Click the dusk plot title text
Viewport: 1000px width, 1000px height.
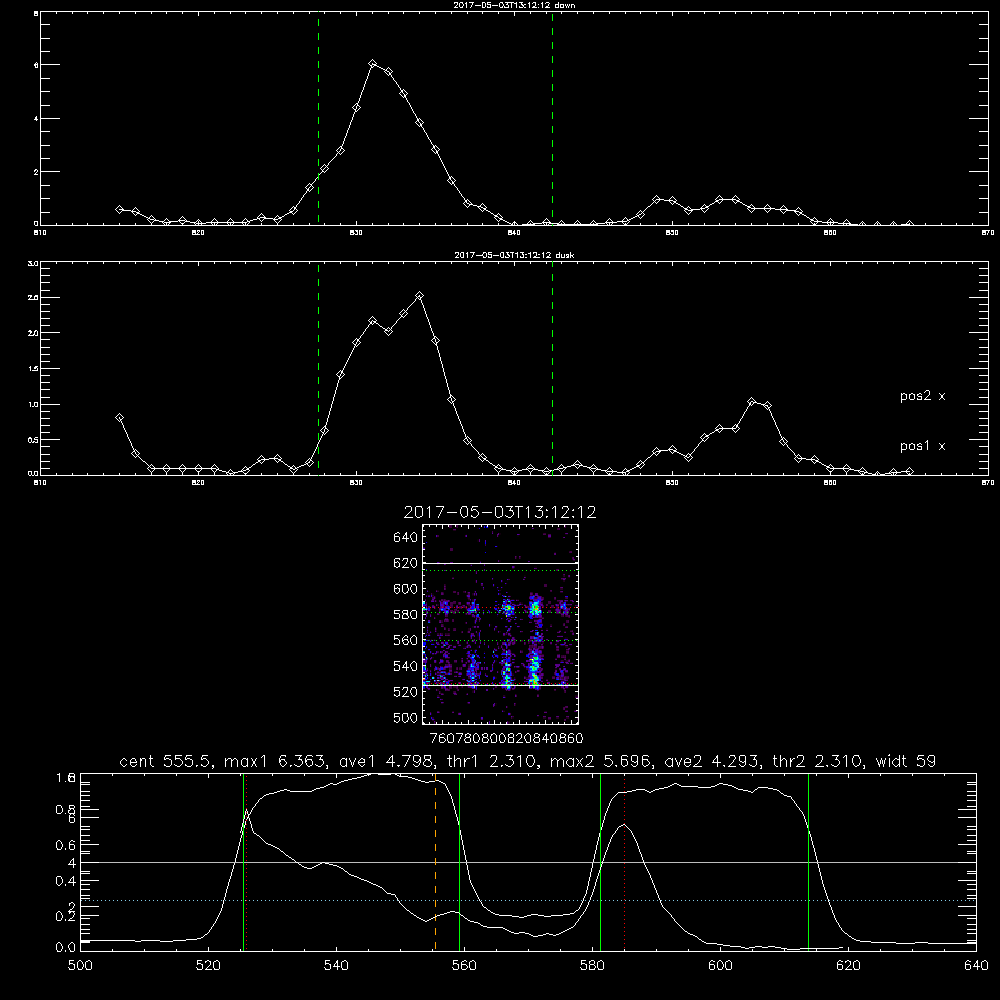(514, 255)
